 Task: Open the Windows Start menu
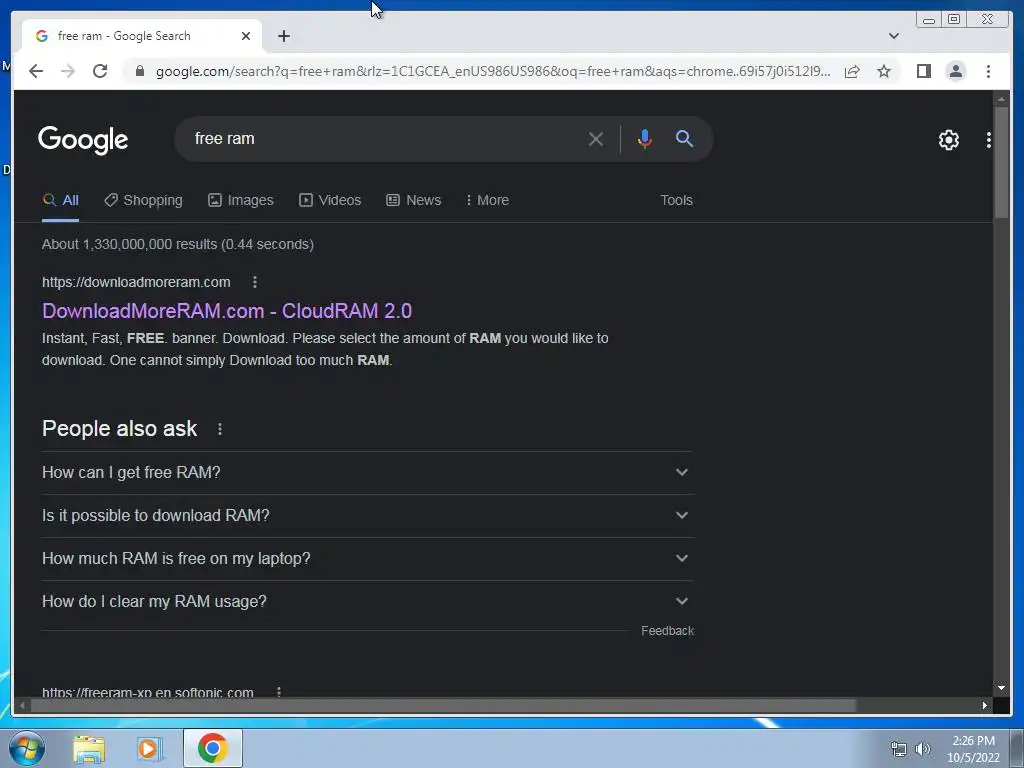27,748
